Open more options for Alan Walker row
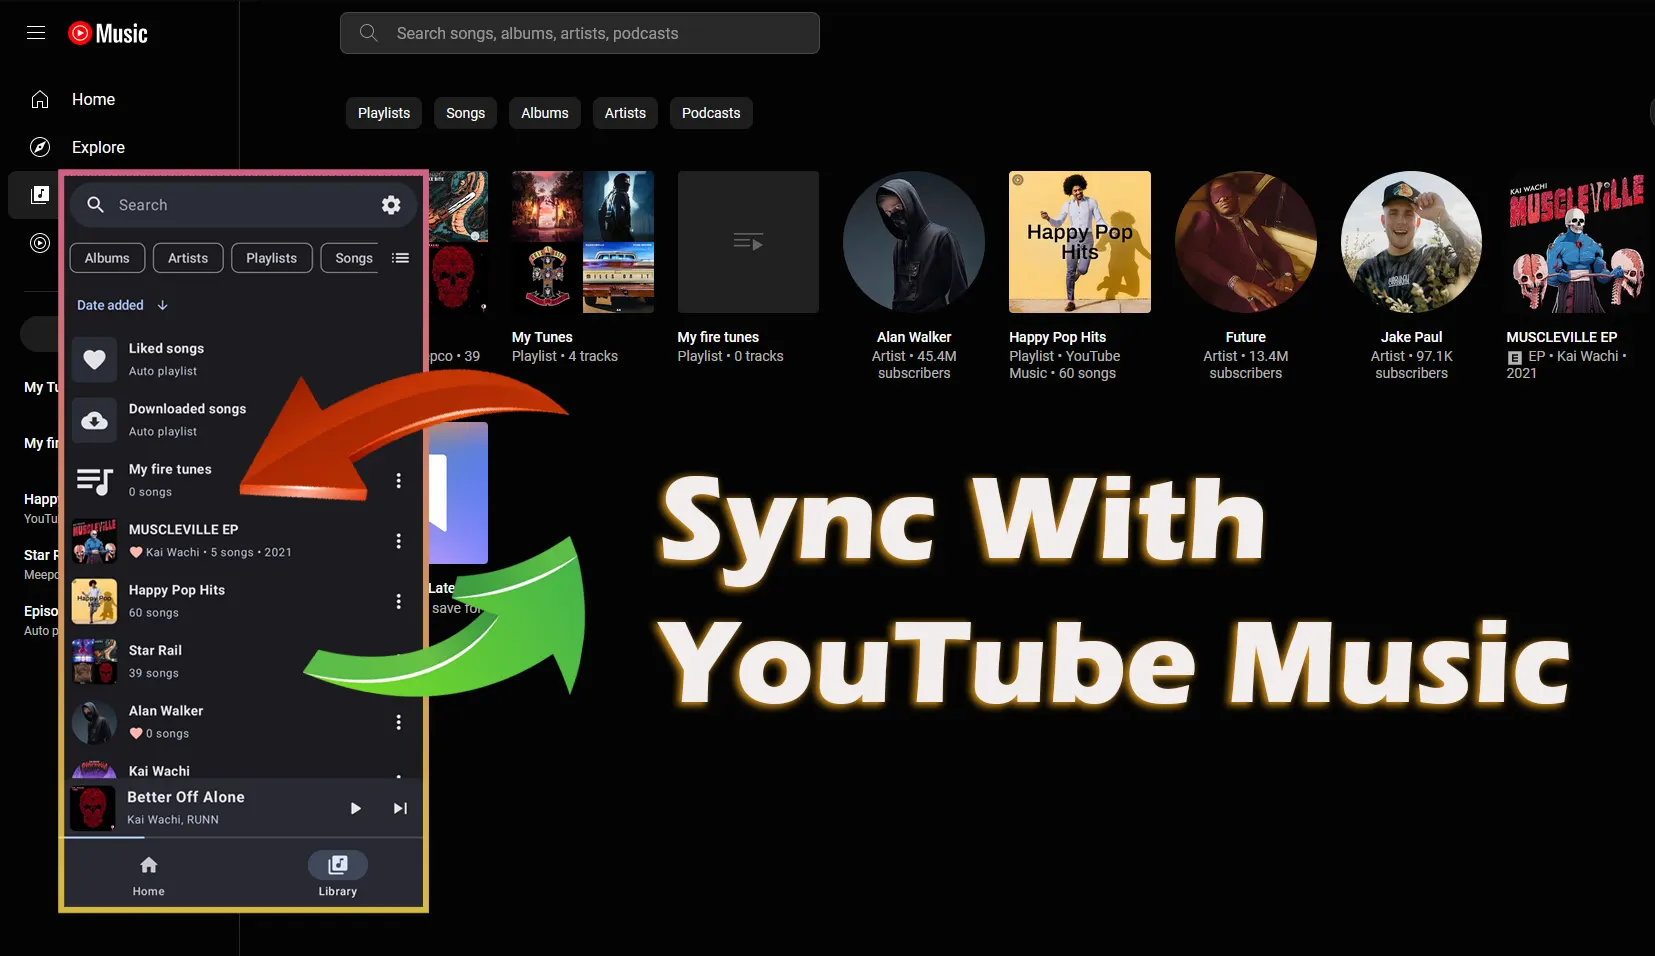This screenshot has height=956, width=1655. pyautogui.click(x=399, y=722)
